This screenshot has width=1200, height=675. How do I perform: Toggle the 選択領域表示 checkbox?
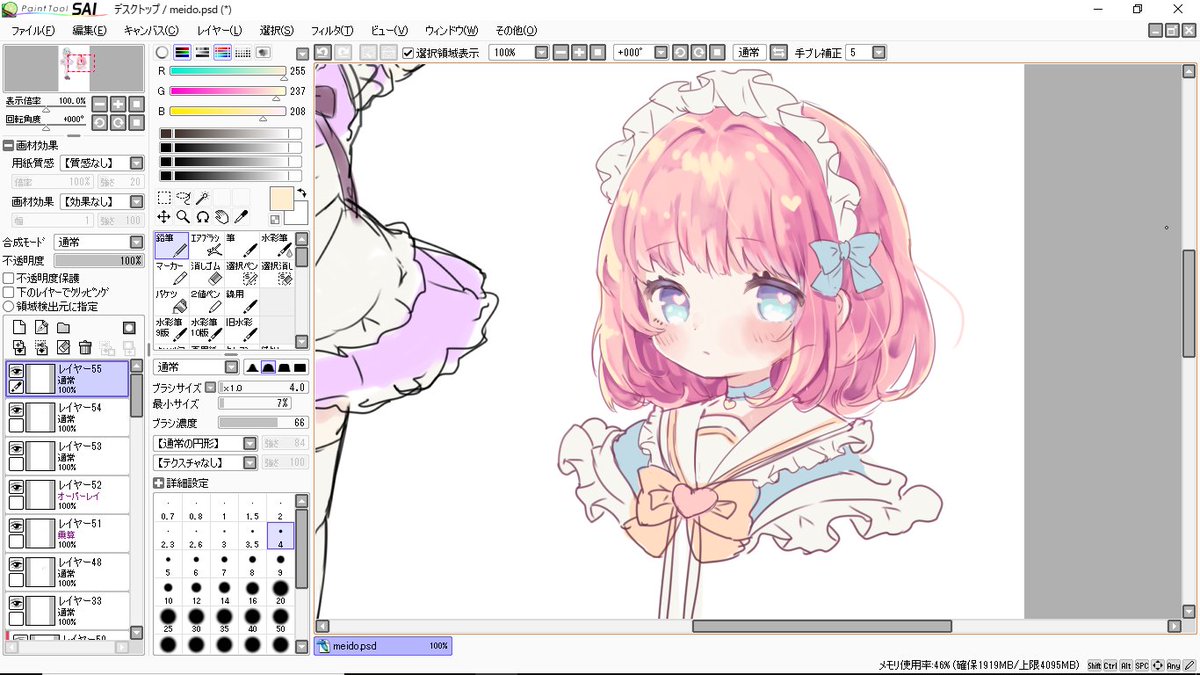pos(408,52)
